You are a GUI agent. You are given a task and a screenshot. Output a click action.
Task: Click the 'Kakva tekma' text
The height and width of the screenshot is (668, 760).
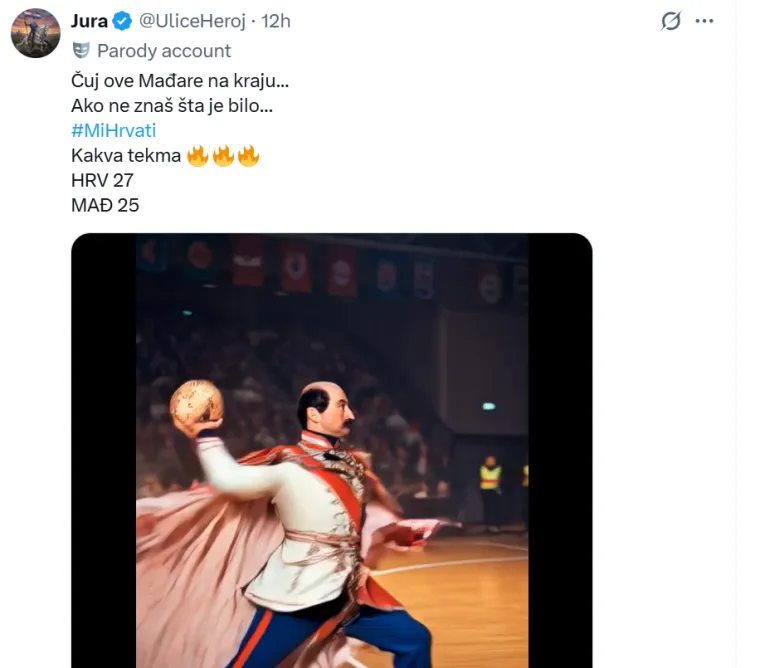[x=126, y=156]
